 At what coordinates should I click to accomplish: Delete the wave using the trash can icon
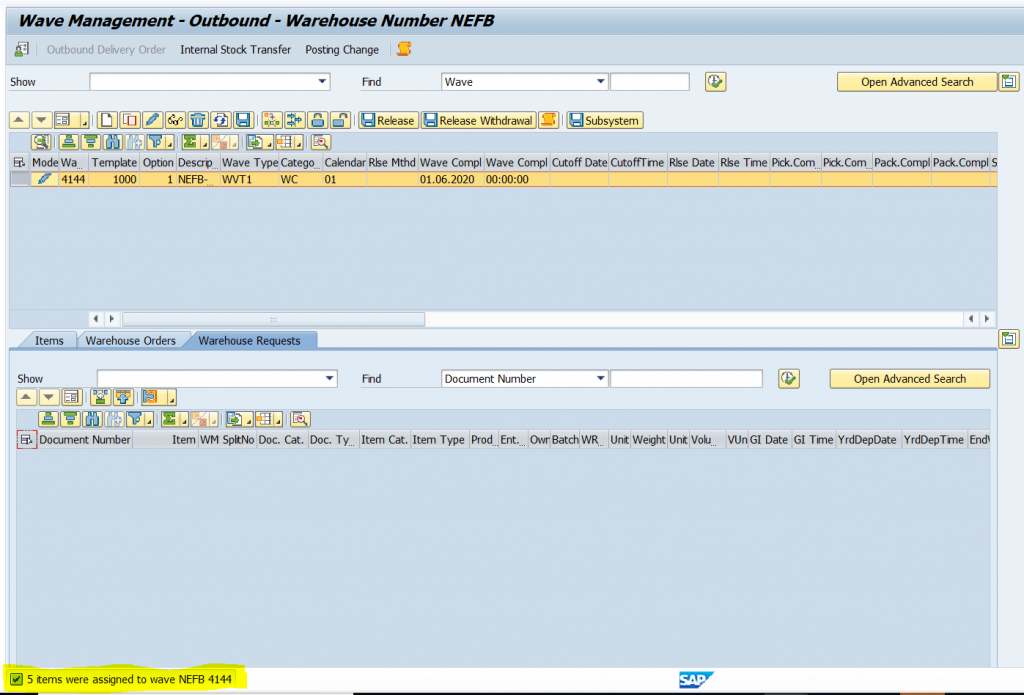click(x=198, y=120)
